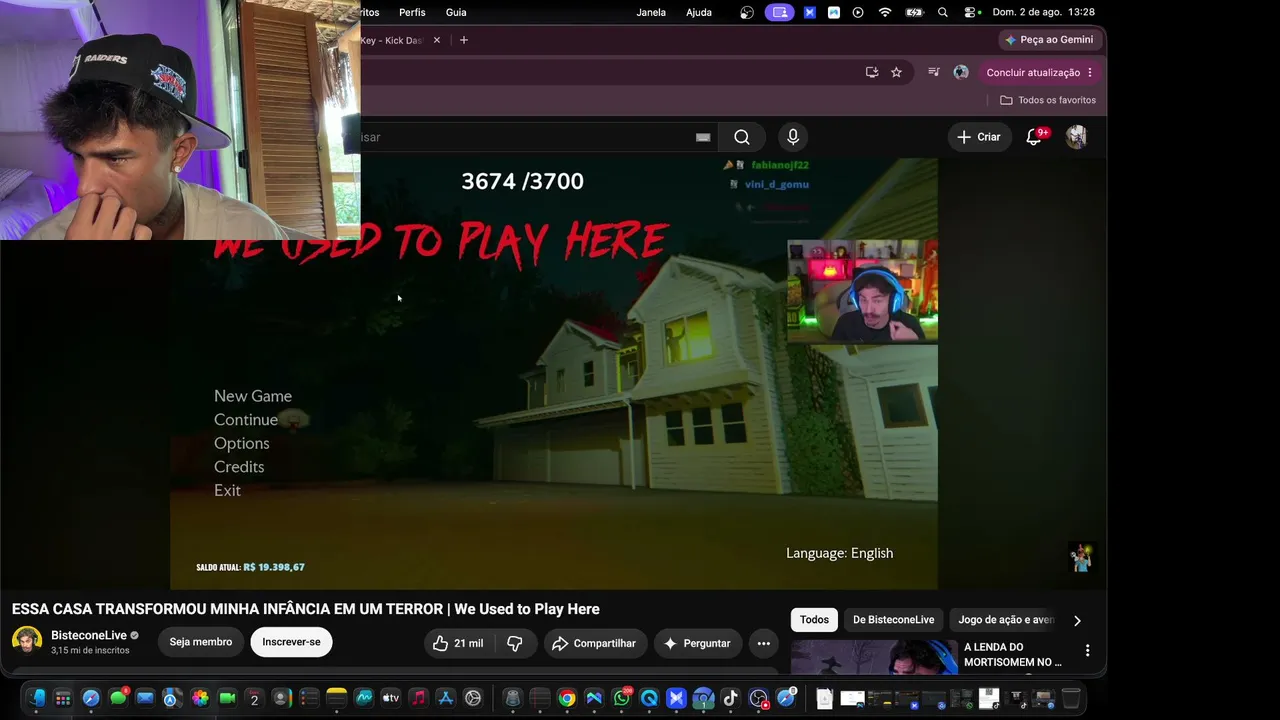Click New Game in the video player

253,396
